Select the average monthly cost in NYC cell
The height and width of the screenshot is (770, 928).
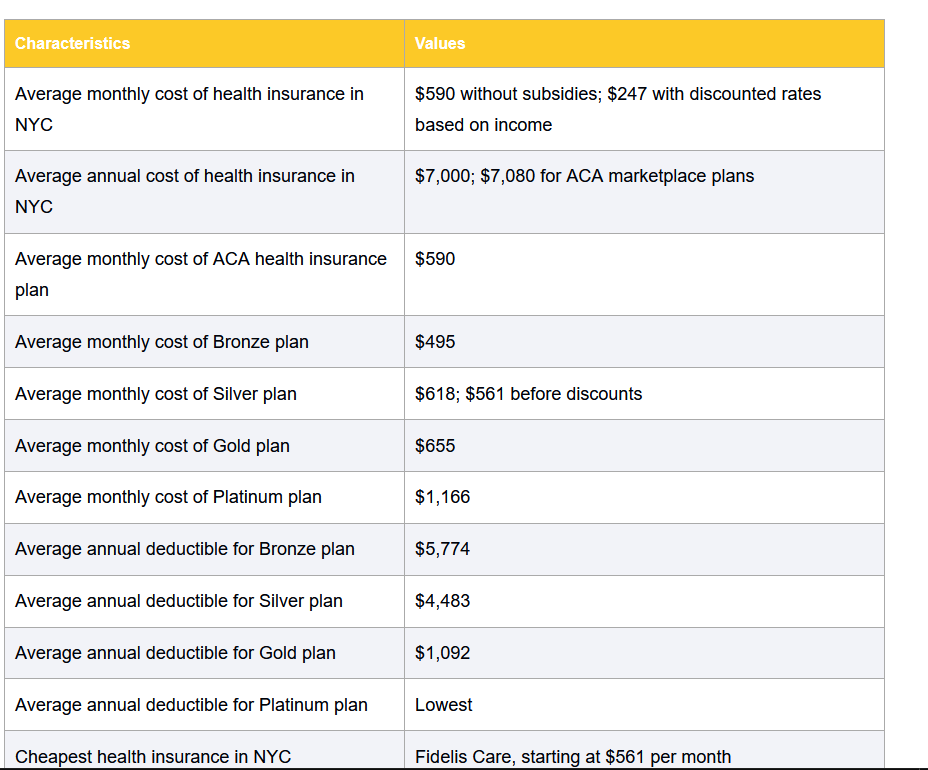189,109
